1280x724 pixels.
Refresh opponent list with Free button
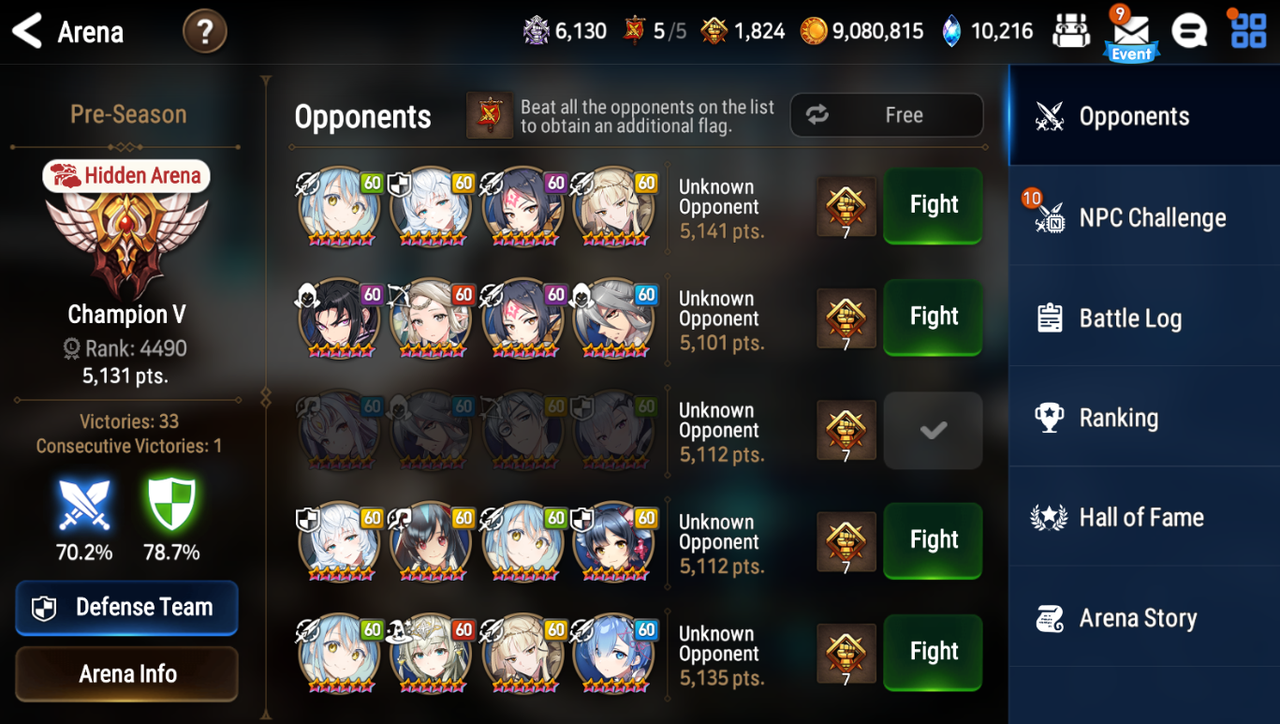pos(887,115)
